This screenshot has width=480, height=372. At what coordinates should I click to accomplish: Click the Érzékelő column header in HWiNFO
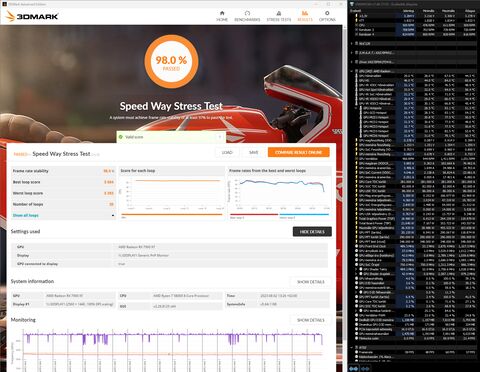click(356, 11)
